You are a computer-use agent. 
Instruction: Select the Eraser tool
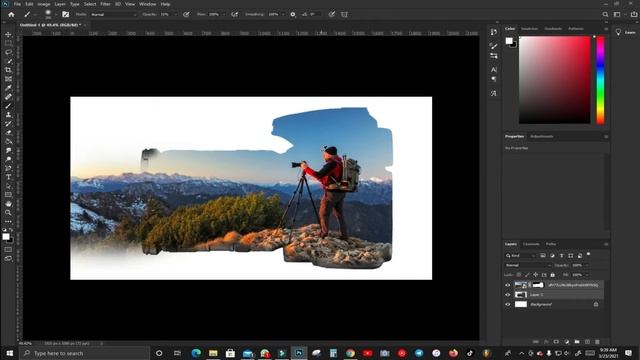[8, 133]
